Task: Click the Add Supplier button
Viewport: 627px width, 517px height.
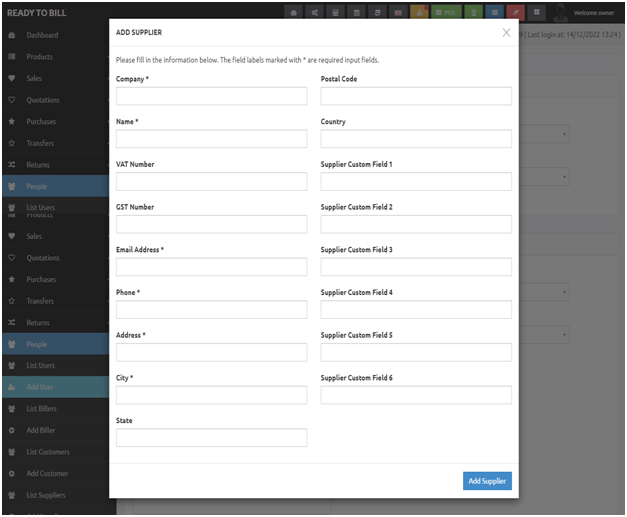Action: click(487, 481)
